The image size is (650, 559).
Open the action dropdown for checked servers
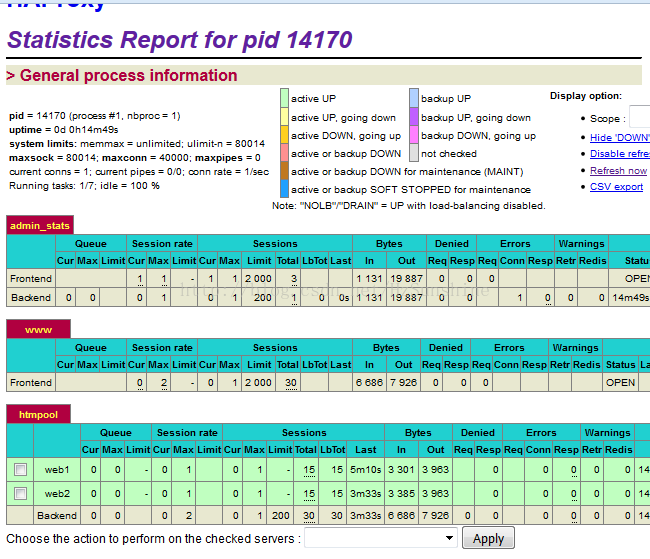(381, 538)
